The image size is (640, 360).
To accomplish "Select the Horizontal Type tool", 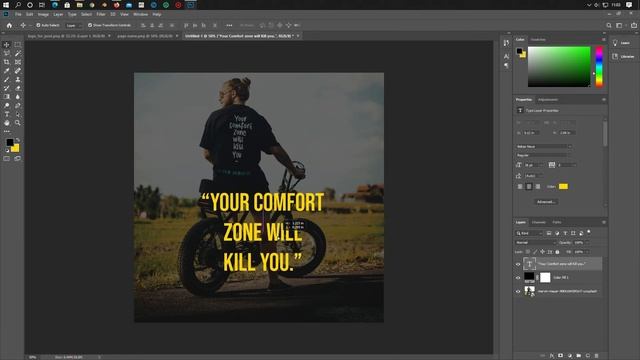I will (x=7, y=114).
